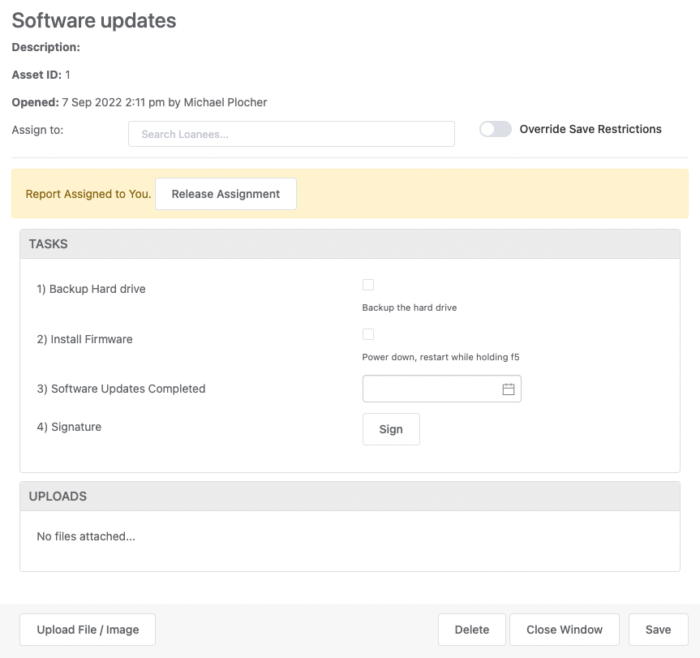The width and height of the screenshot is (700, 658).
Task: Click Close Window button
Action: coord(565,630)
